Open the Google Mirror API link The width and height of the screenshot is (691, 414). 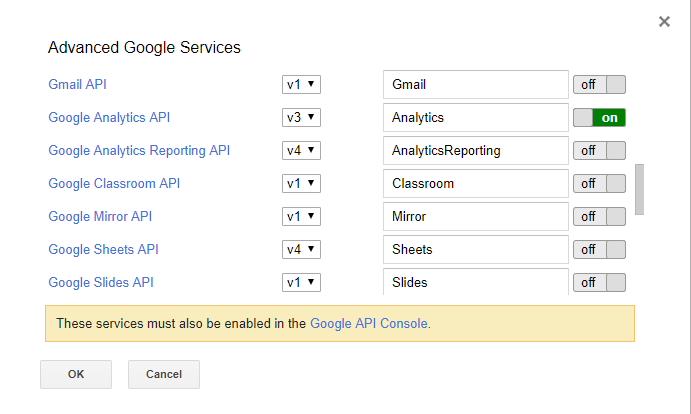100,216
